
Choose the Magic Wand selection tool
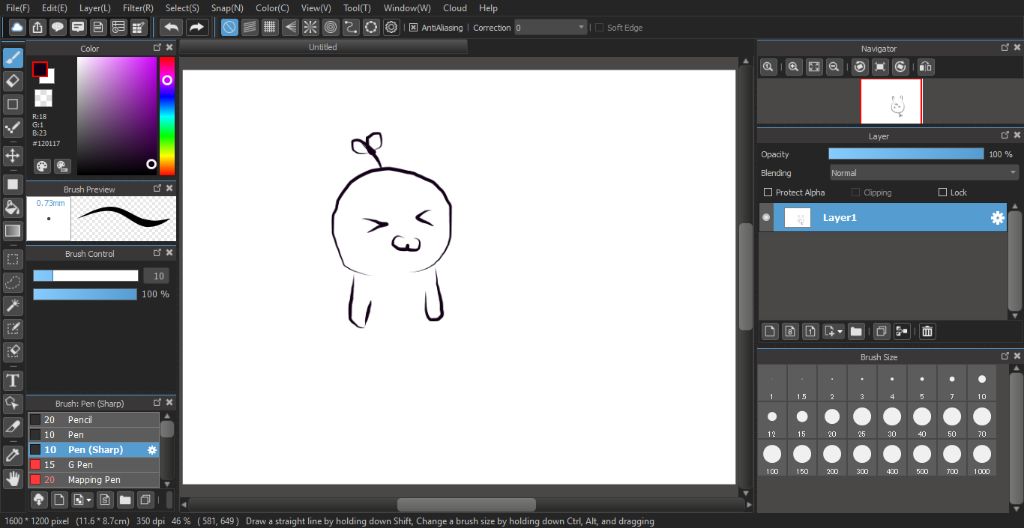point(13,305)
